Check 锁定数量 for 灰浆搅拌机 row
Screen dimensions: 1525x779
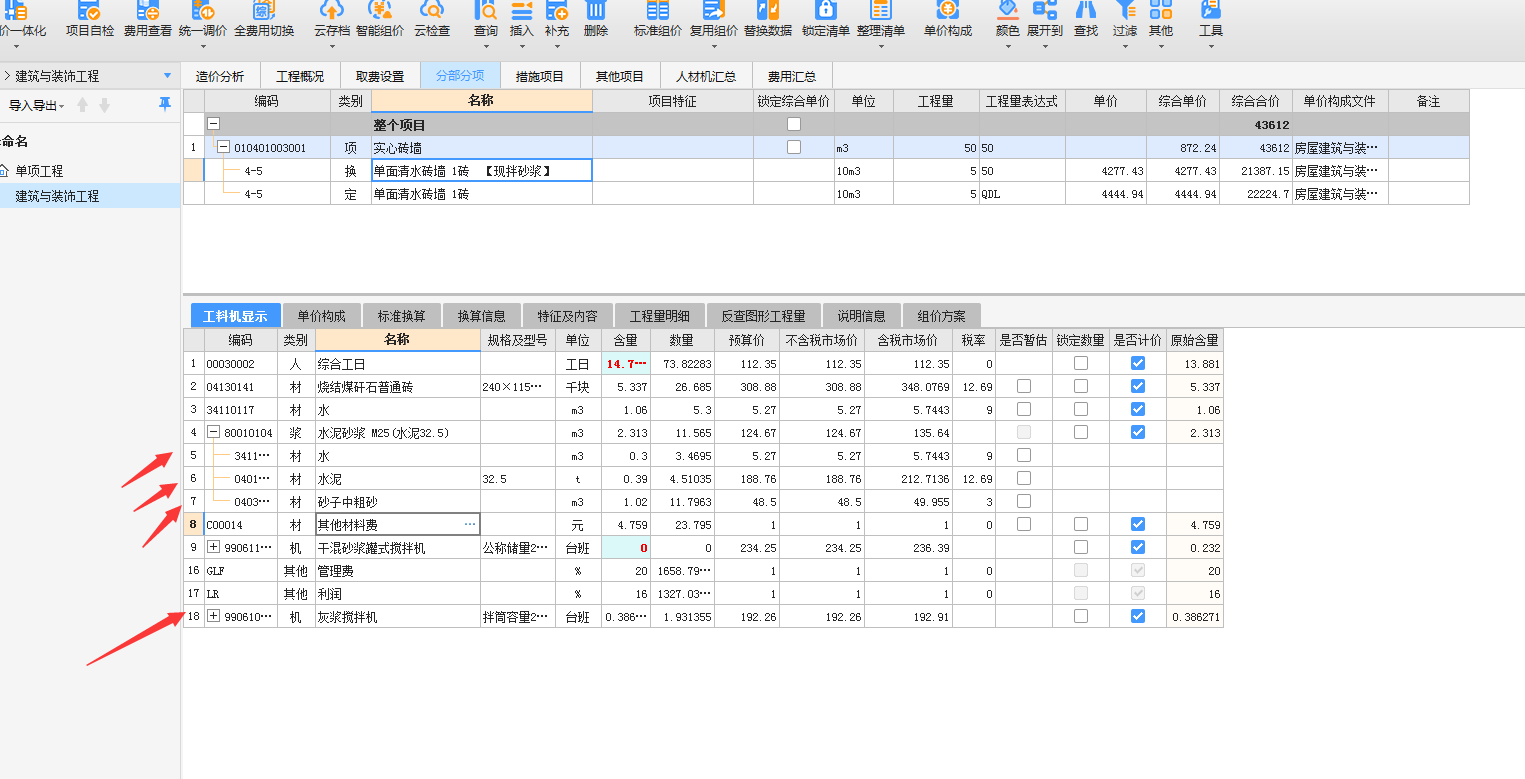[x=1081, y=616]
